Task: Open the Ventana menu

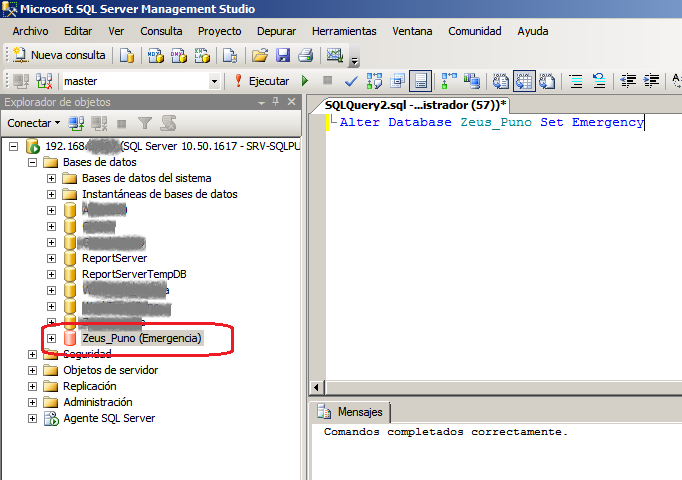Action: pyautogui.click(x=412, y=31)
